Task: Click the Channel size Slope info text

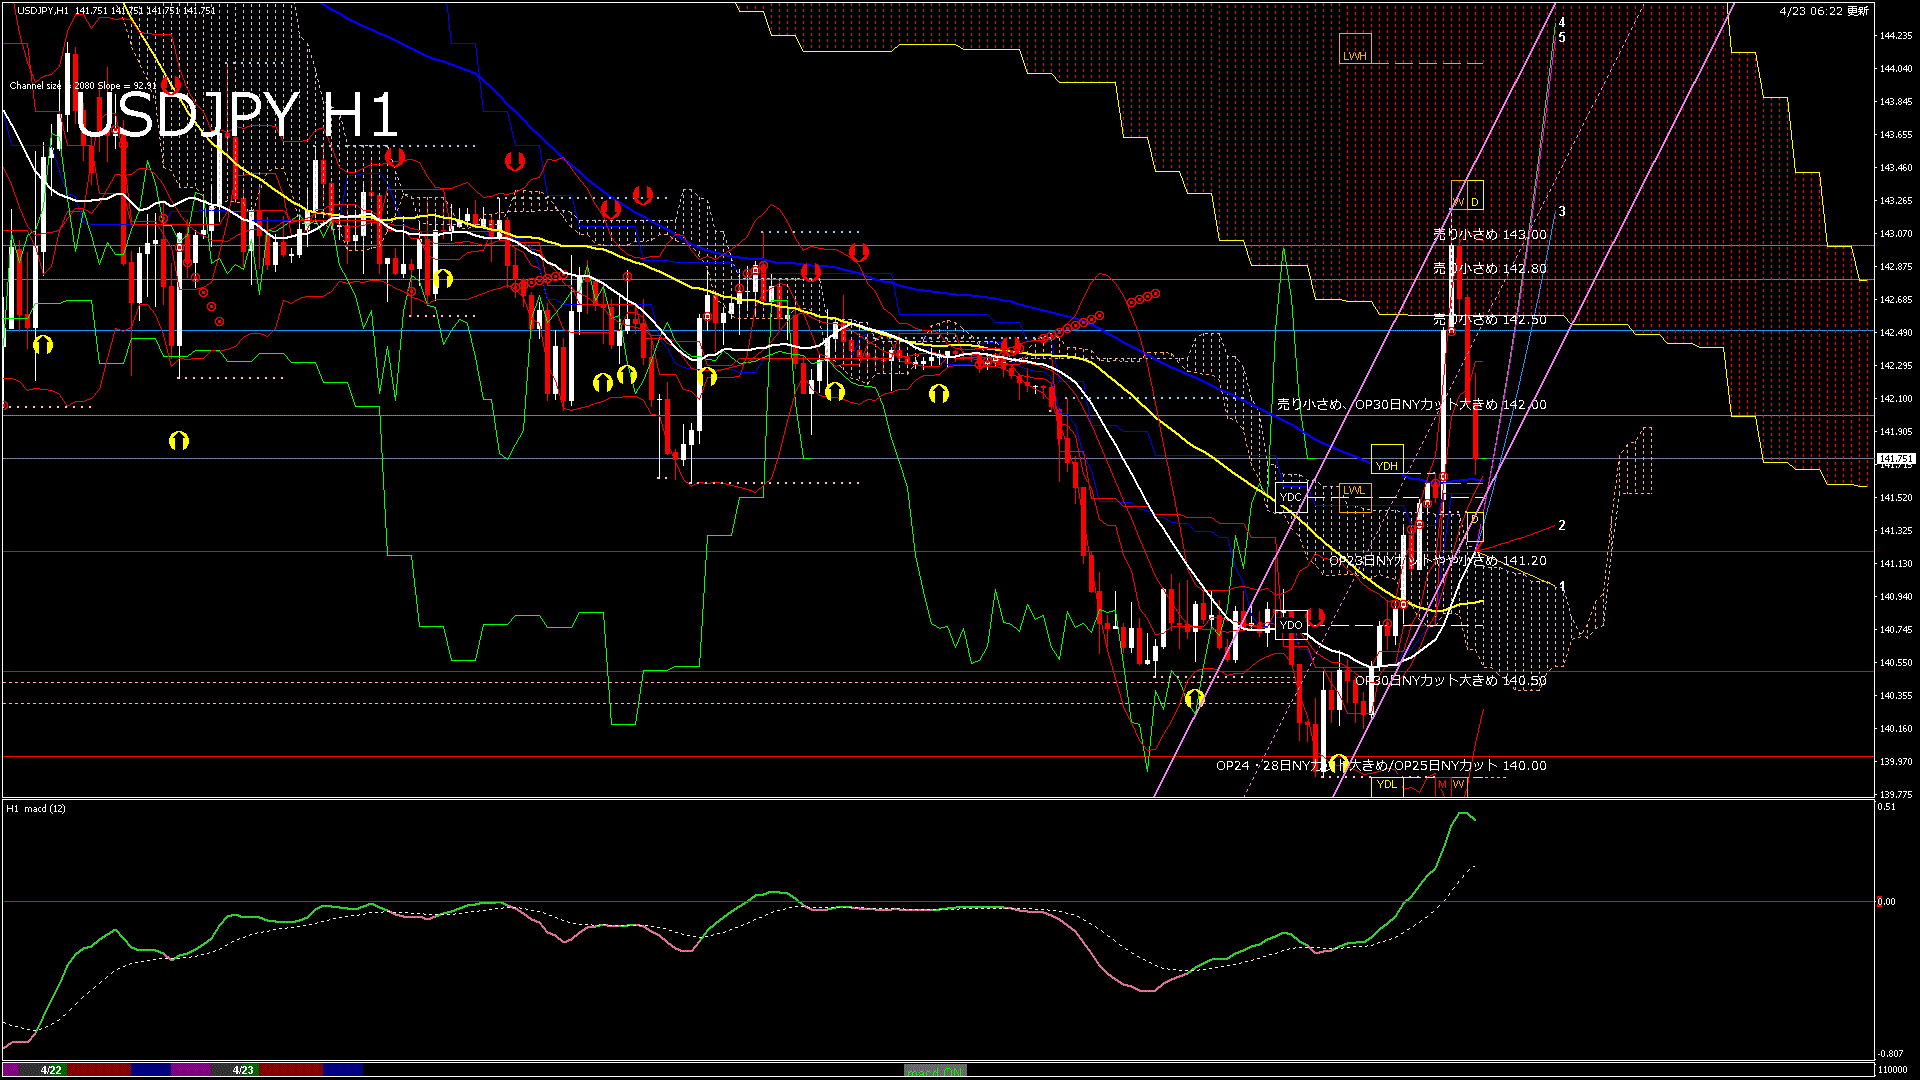Action: (x=83, y=86)
